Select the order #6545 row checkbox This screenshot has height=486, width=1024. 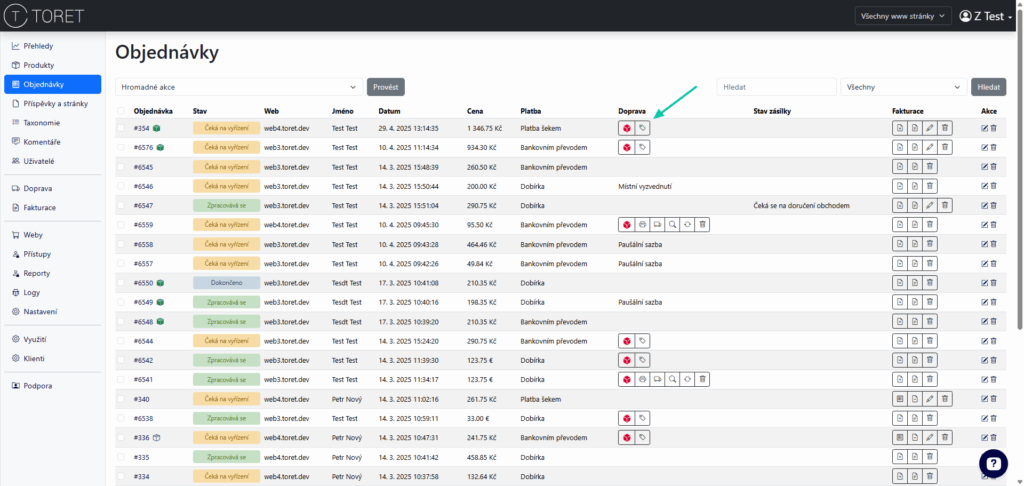click(x=120, y=167)
